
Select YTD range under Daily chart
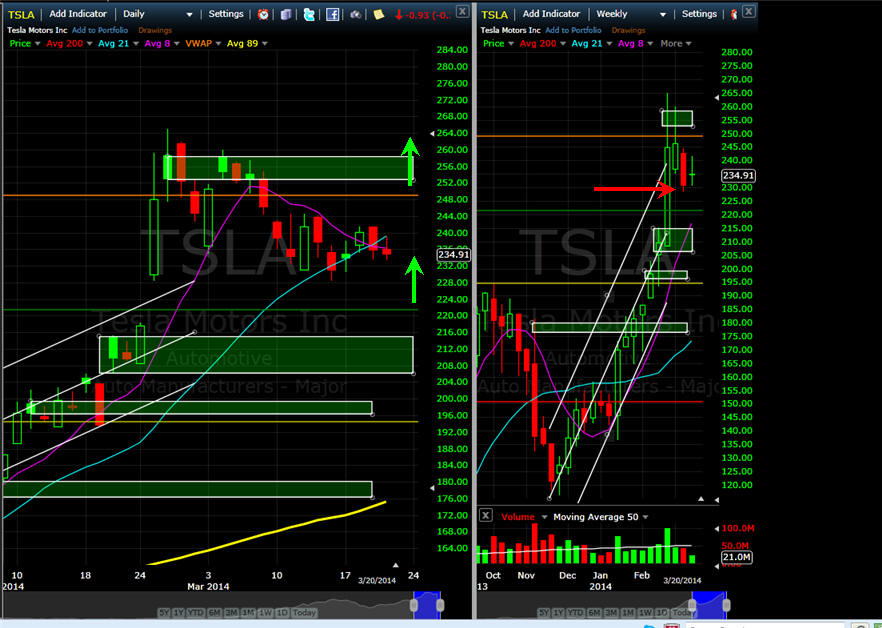195,612
